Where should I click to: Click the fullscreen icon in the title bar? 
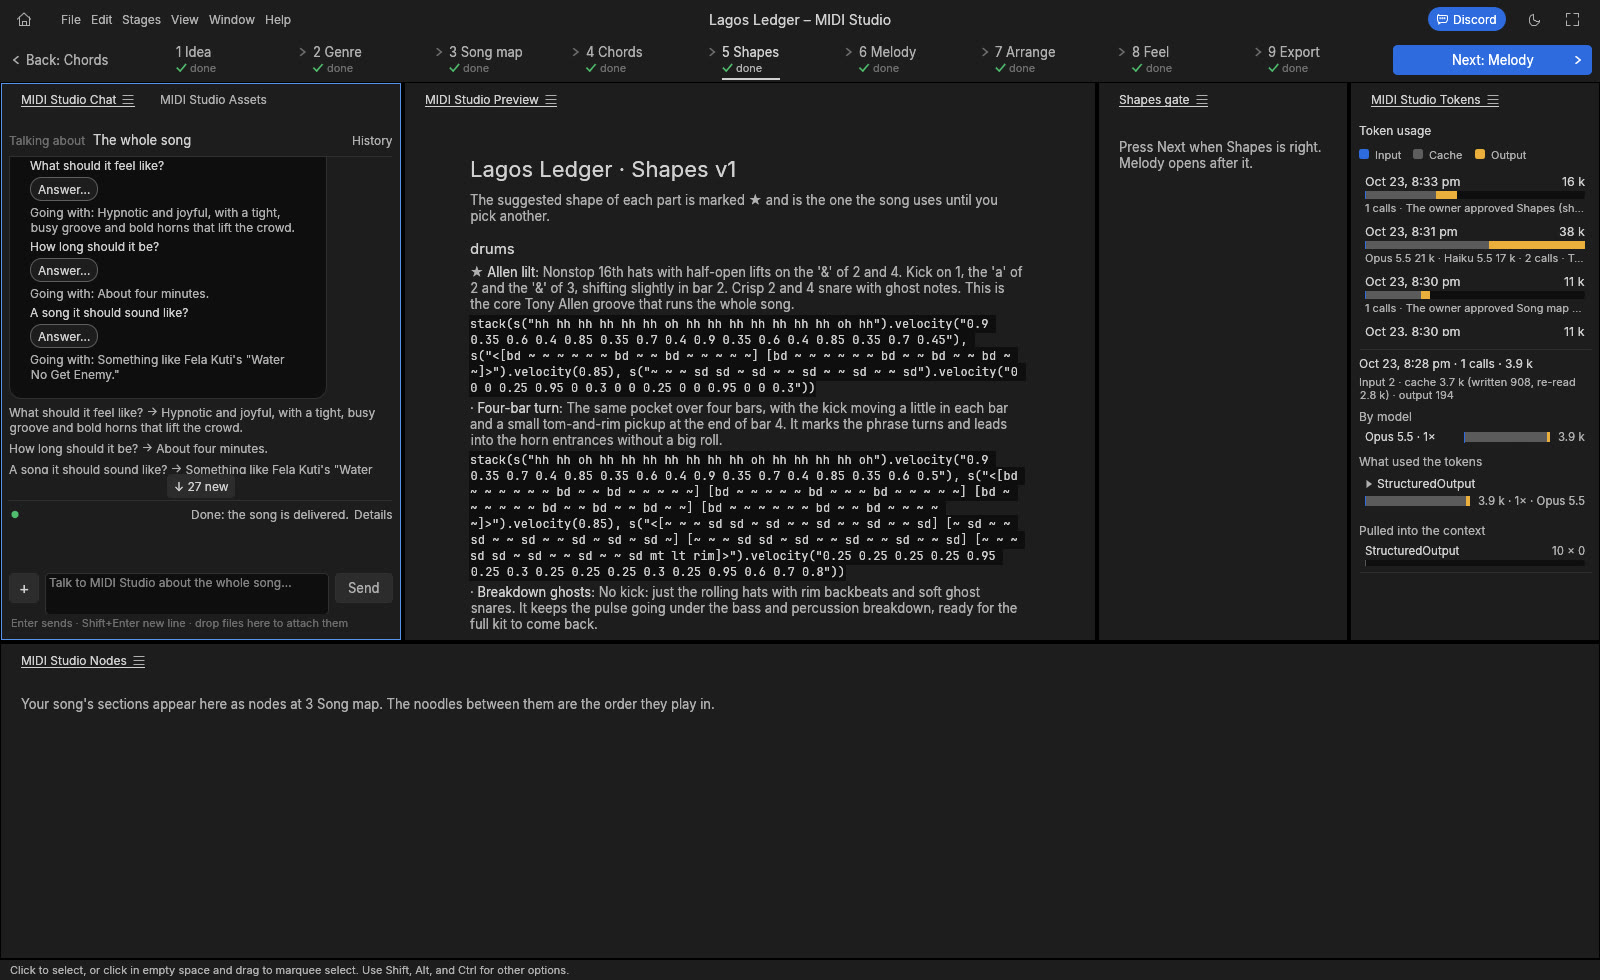click(1572, 19)
